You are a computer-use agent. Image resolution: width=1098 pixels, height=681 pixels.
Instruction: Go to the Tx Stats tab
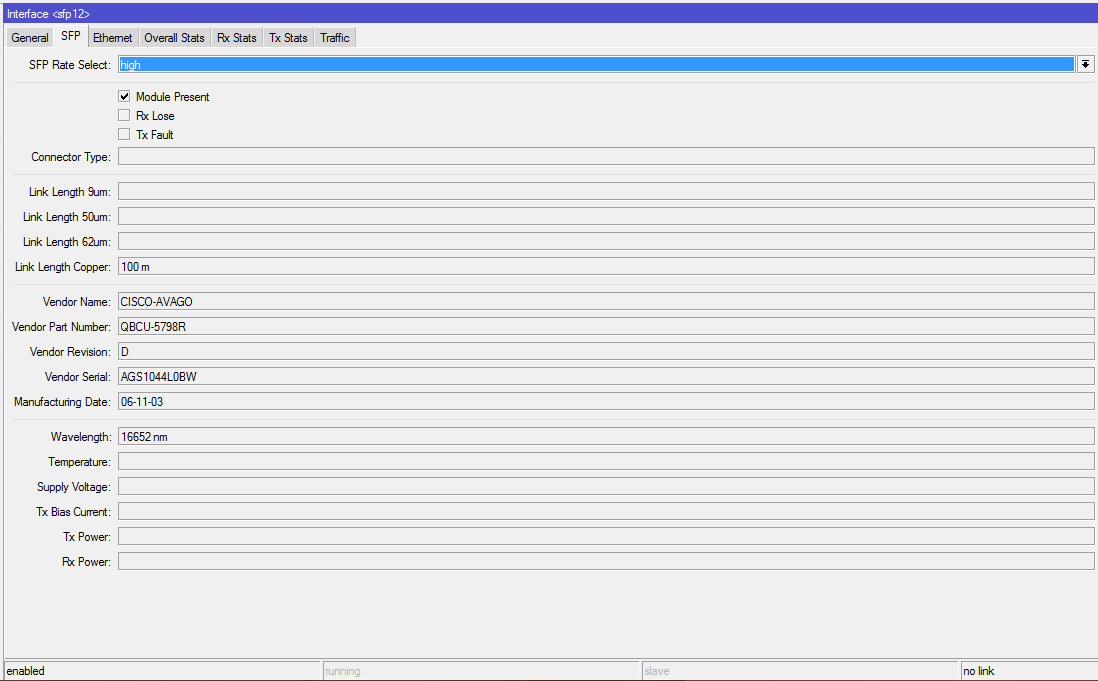(x=289, y=38)
